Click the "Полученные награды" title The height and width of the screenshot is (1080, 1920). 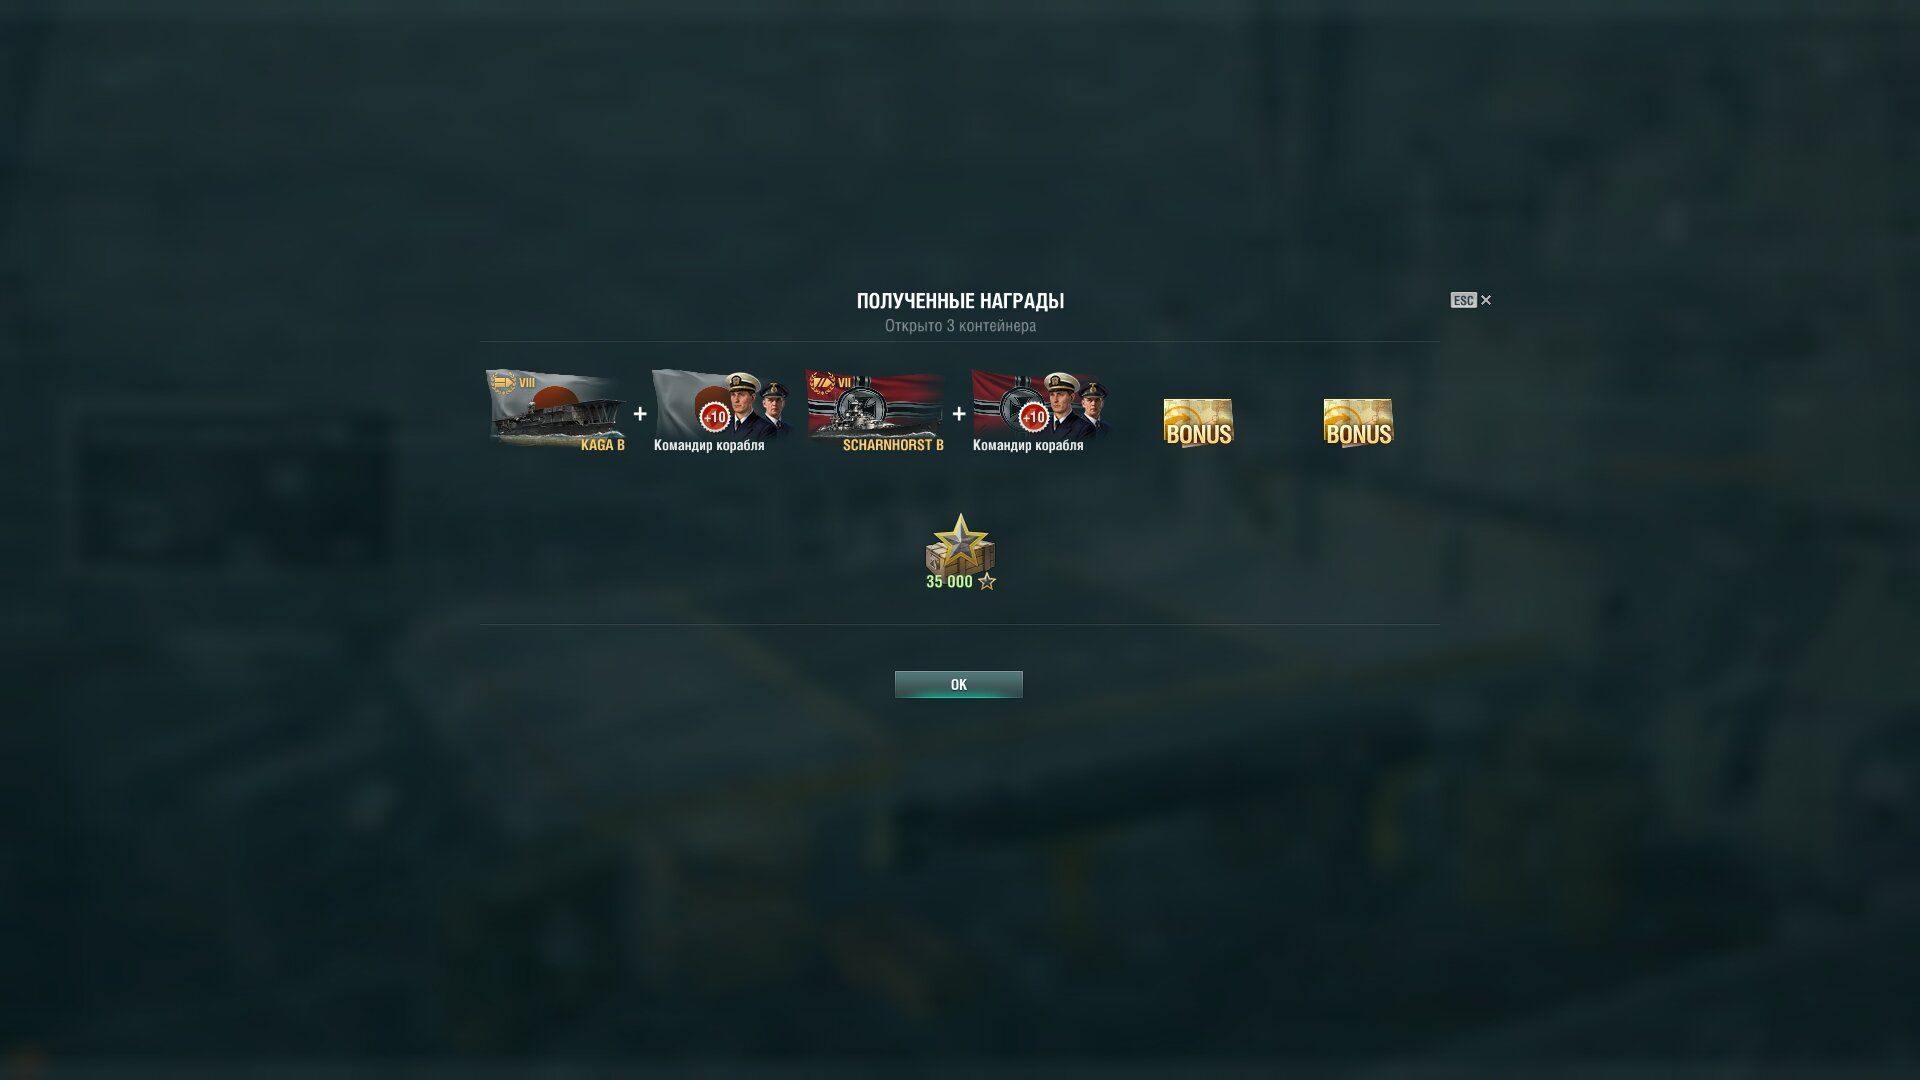[x=960, y=301]
